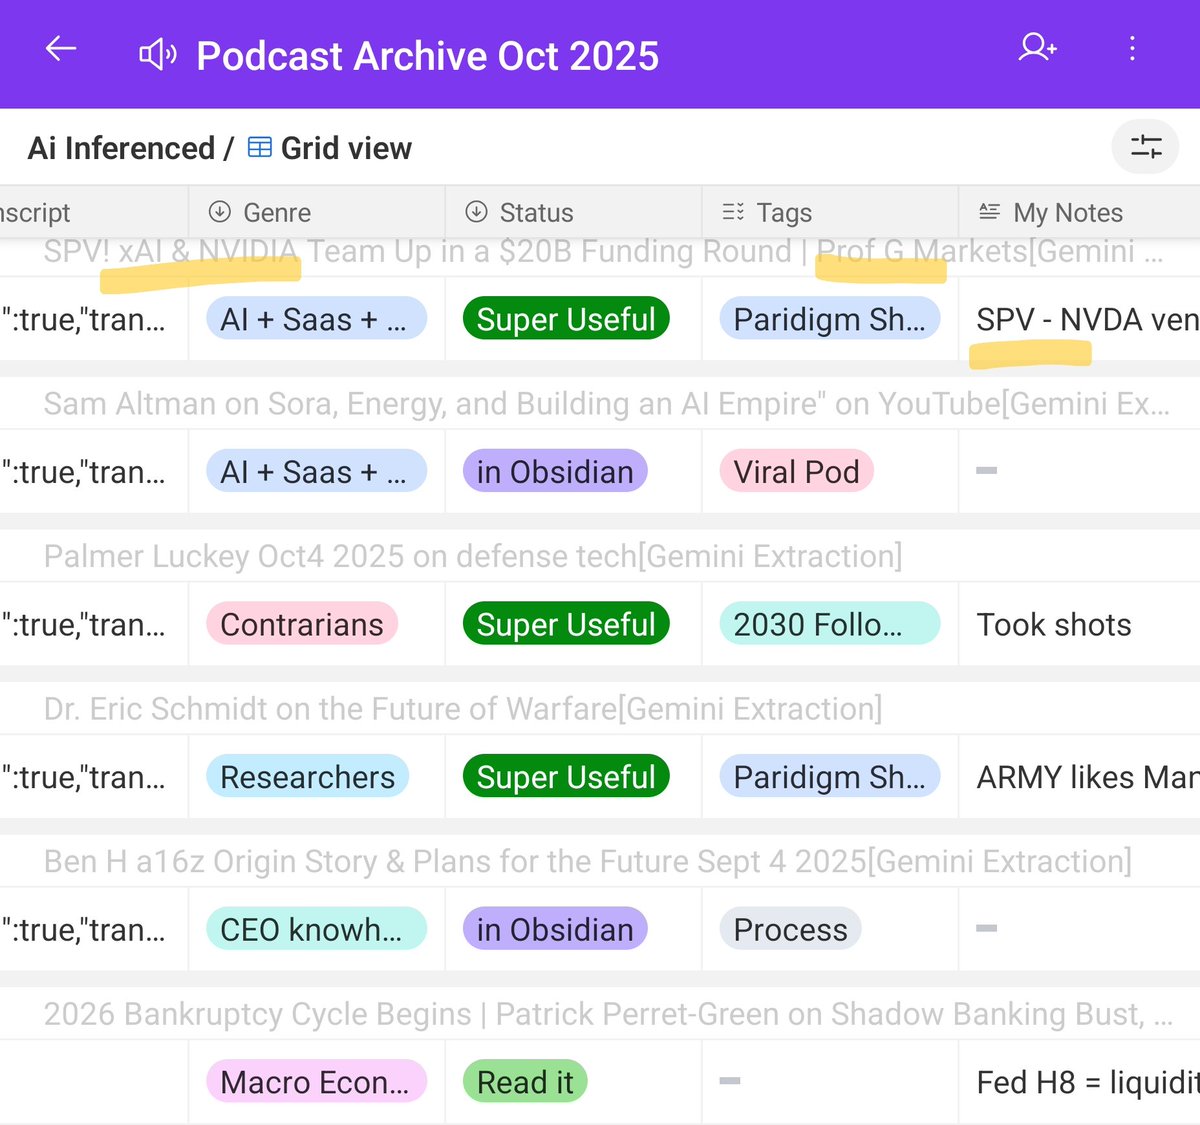Select the ARMY likes notes cell

coord(1080,776)
